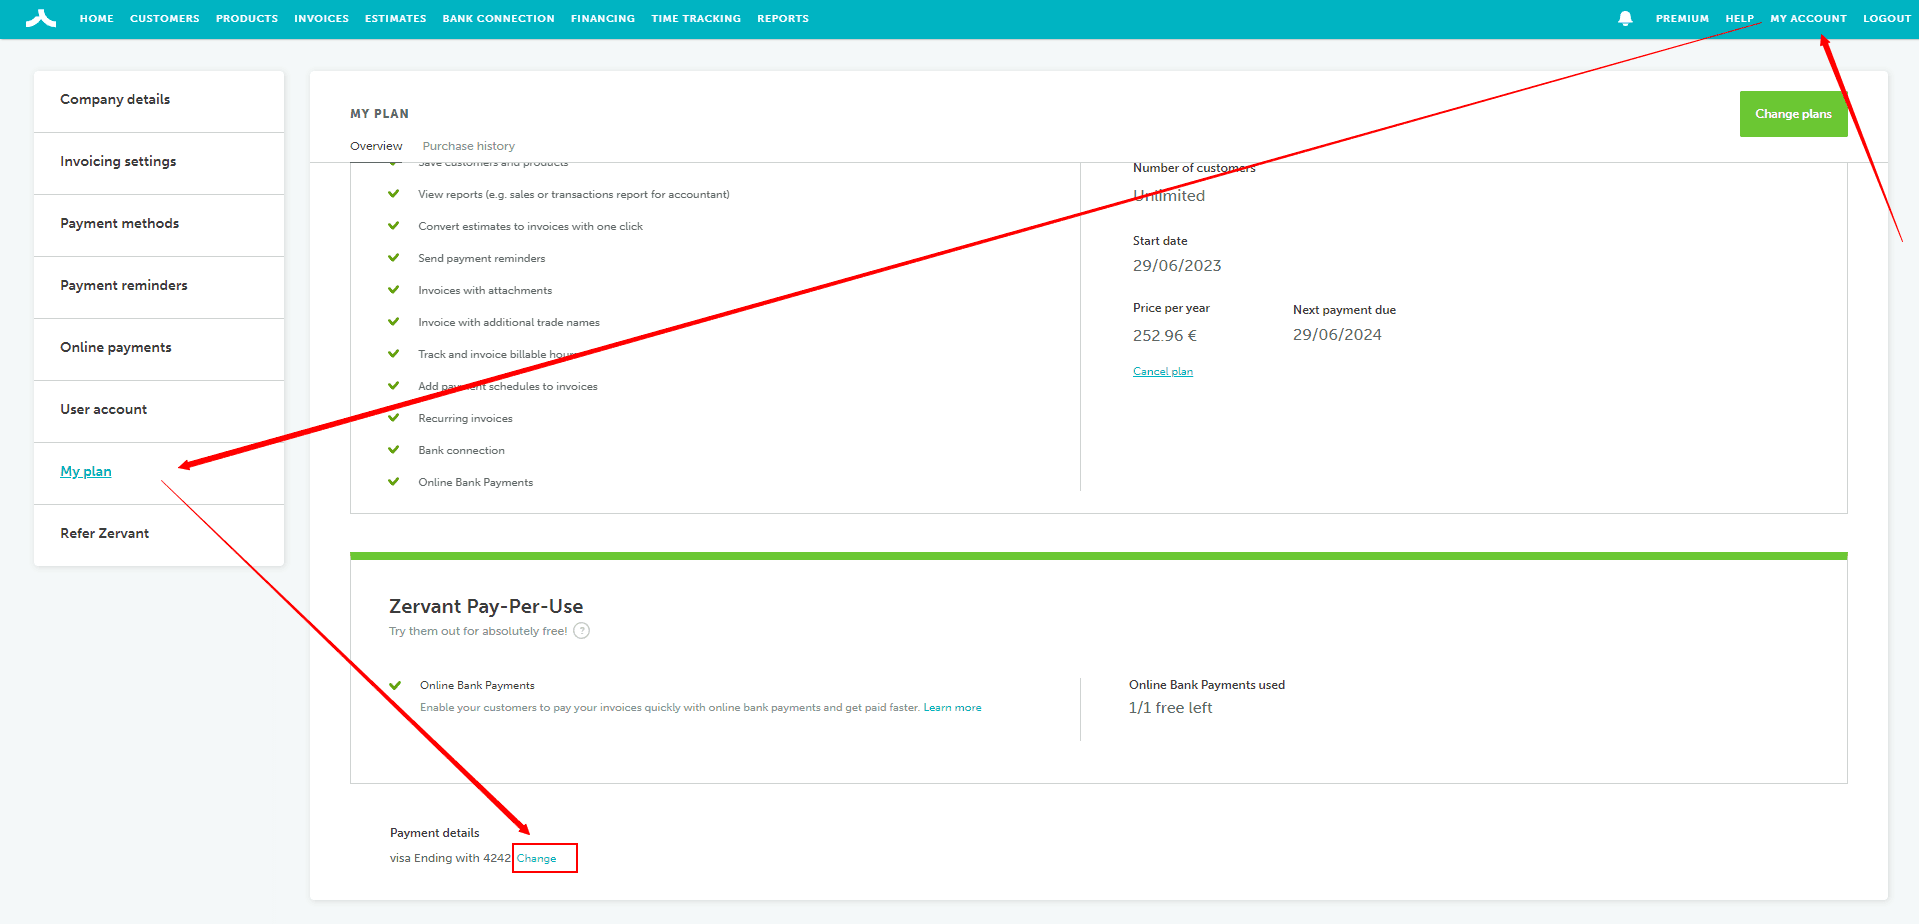1919x924 pixels.
Task: Select My plan in the sidebar
Action: (x=159, y=472)
